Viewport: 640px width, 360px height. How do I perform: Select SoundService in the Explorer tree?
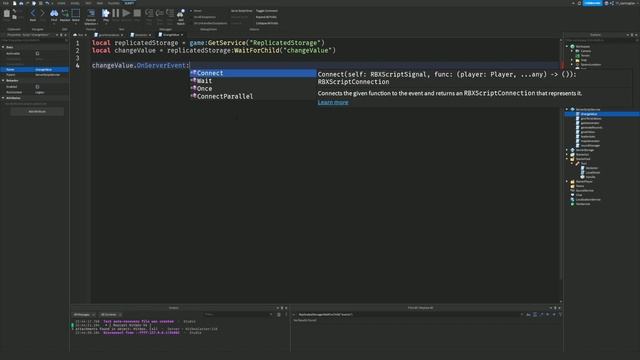584,191
